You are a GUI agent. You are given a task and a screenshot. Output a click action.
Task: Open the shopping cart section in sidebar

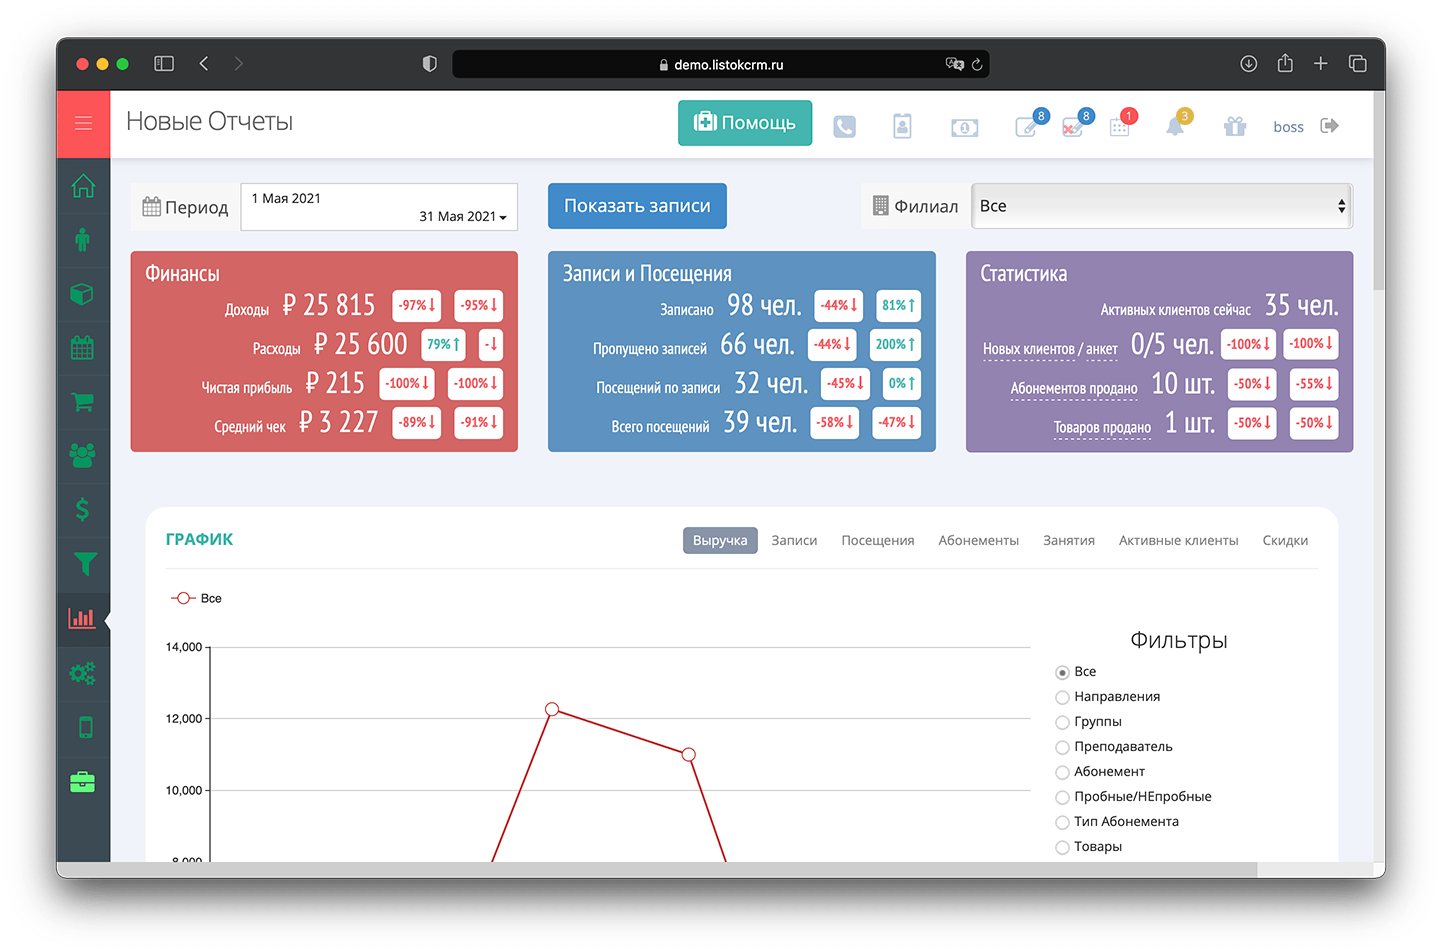[x=83, y=402]
